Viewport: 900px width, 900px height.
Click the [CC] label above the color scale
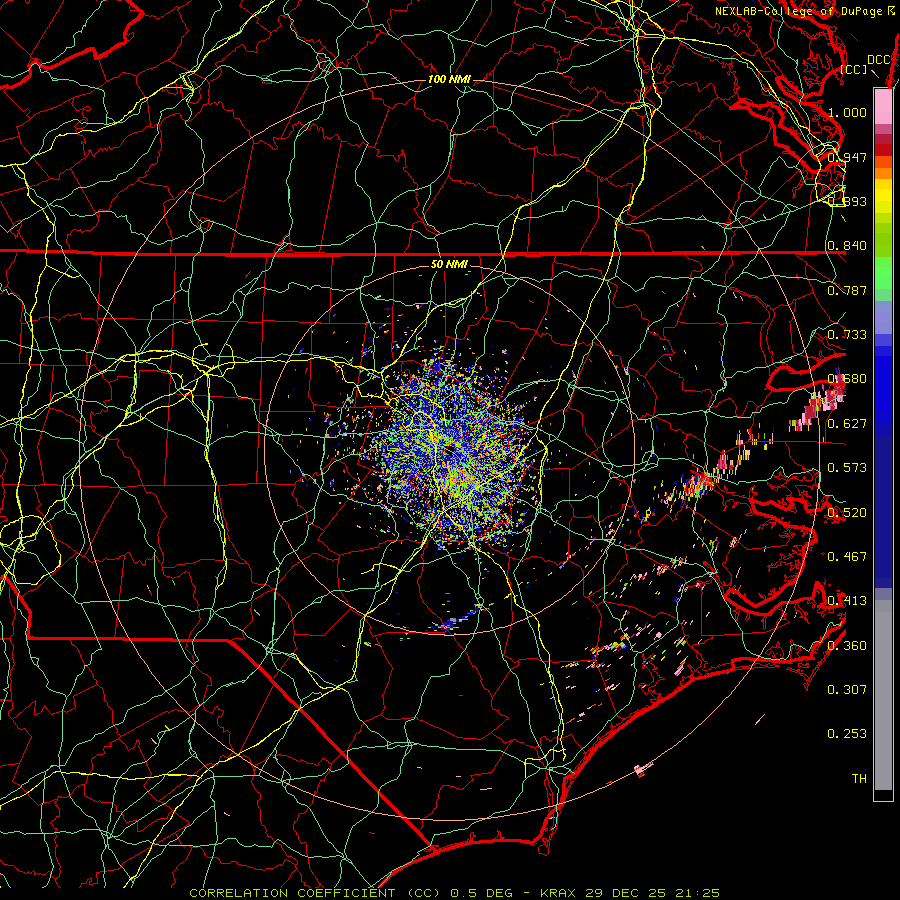pos(854,69)
